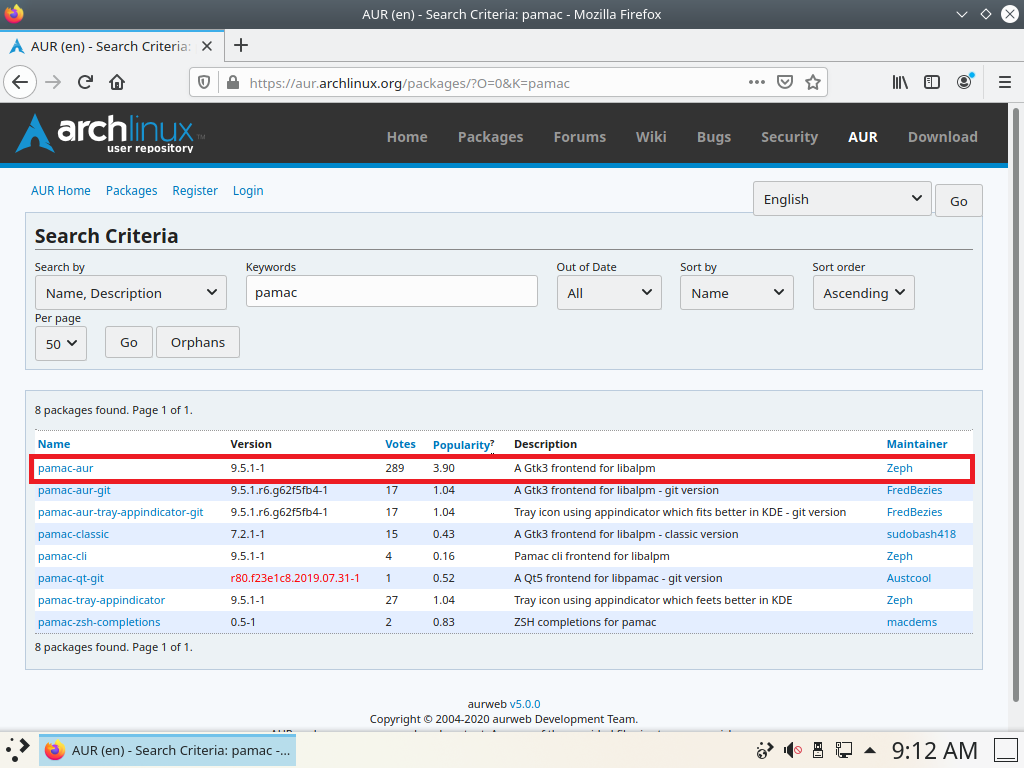The height and width of the screenshot is (768, 1024).
Task: Click the Orphans button
Action: [198, 342]
